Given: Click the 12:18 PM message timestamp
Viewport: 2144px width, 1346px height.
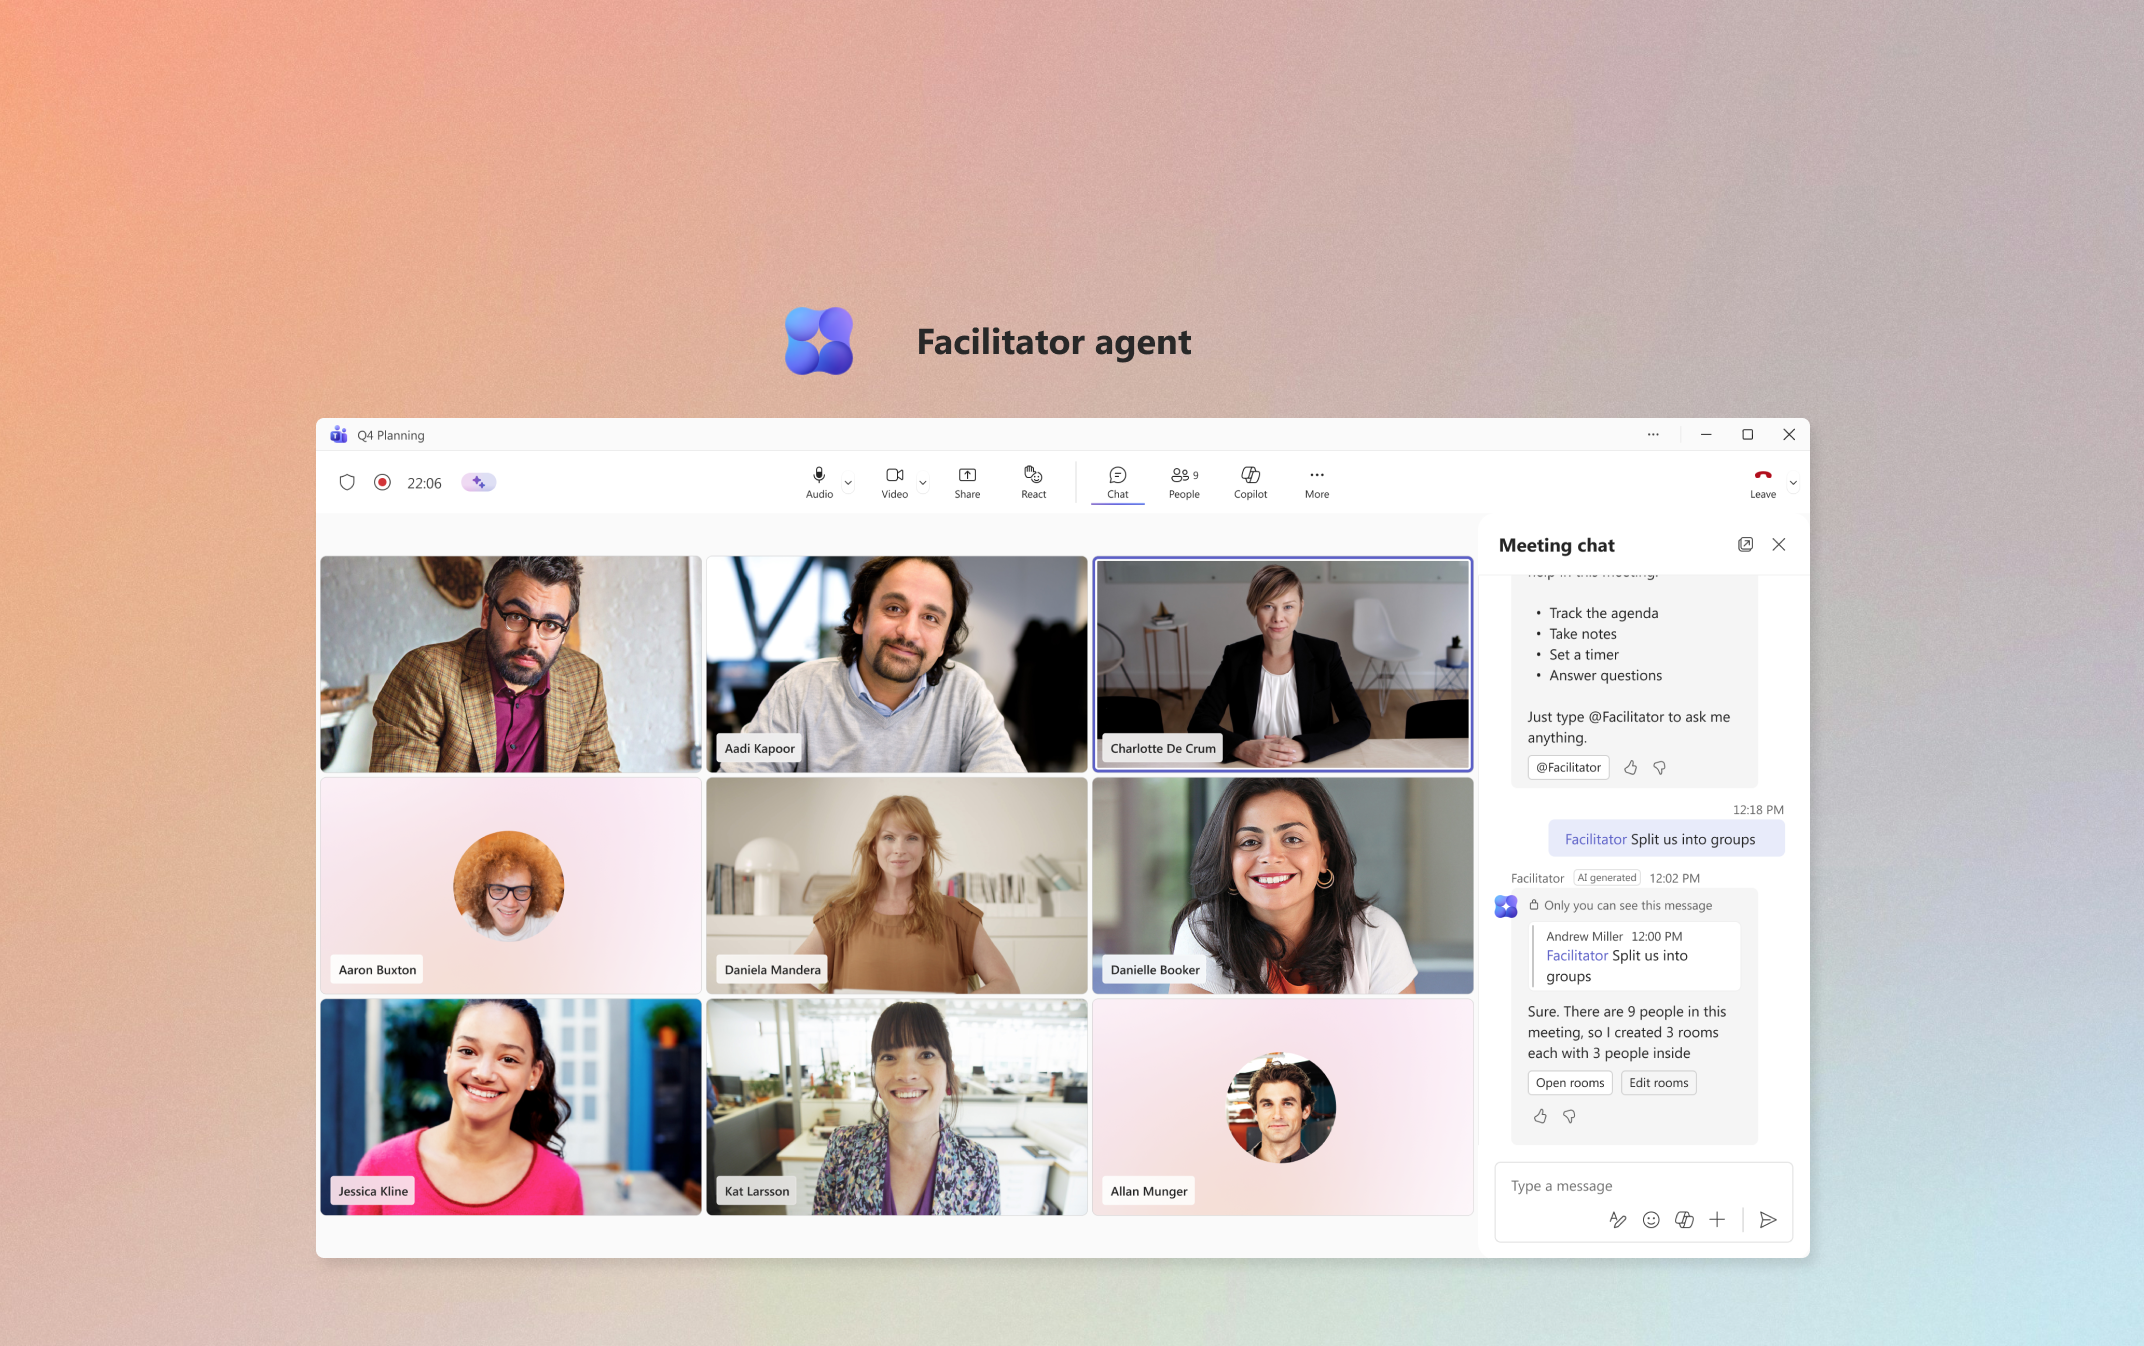Looking at the screenshot, I should (x=1758, y=810).
